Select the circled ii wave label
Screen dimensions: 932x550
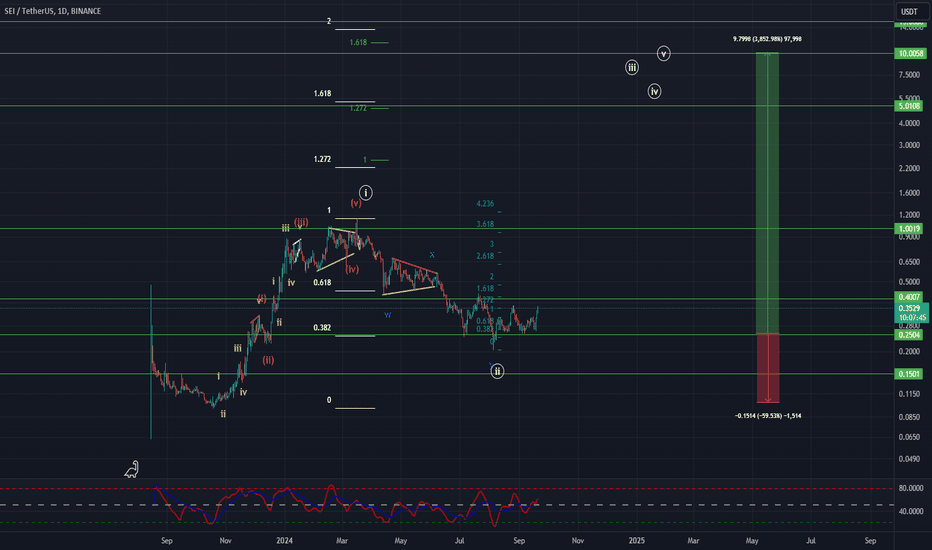497,372
